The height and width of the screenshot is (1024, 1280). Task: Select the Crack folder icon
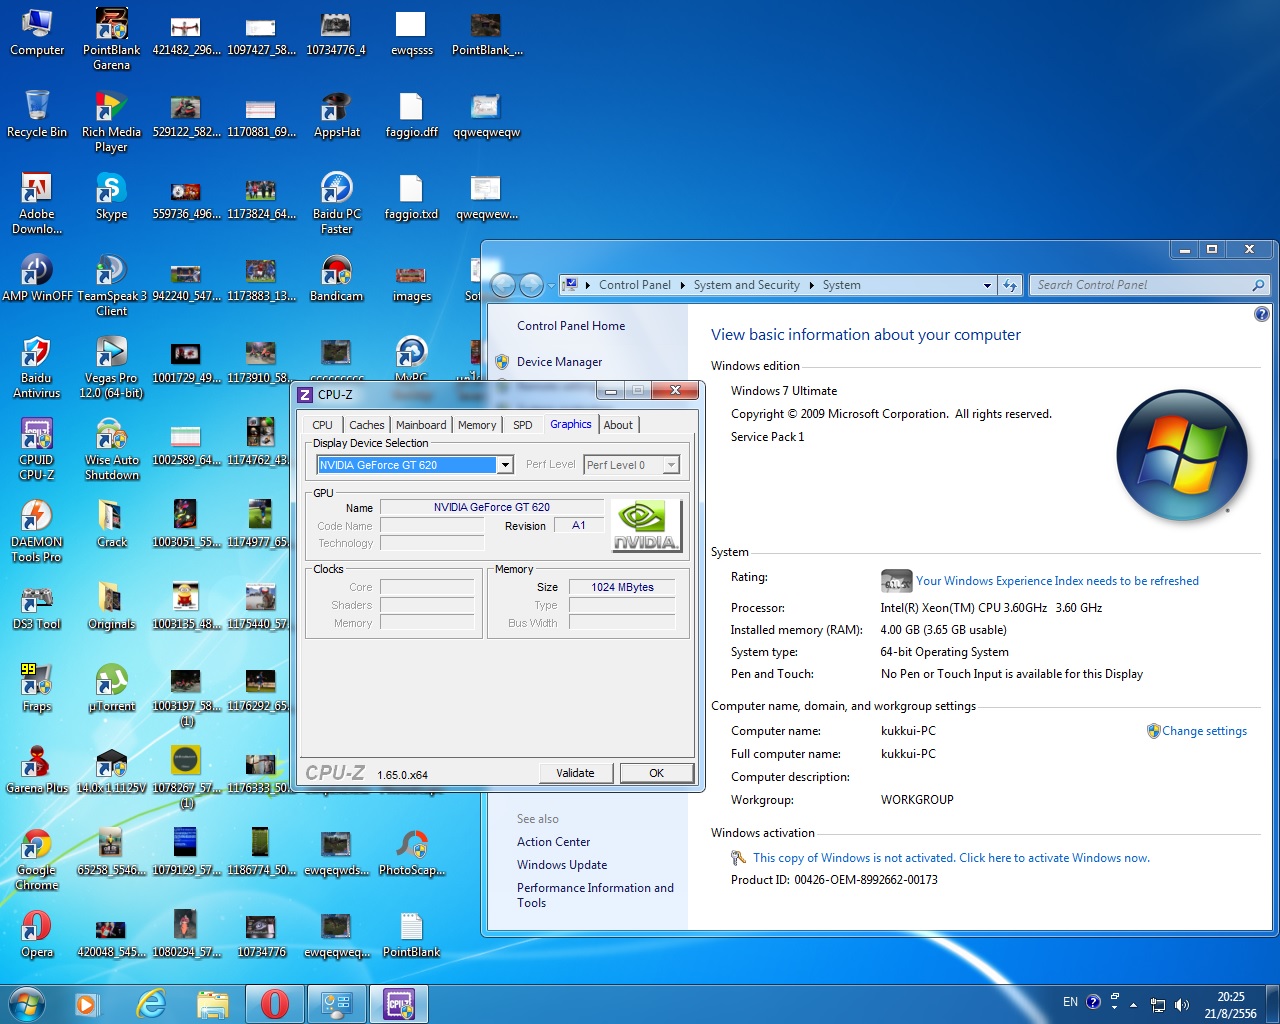[x=111, y=525]
